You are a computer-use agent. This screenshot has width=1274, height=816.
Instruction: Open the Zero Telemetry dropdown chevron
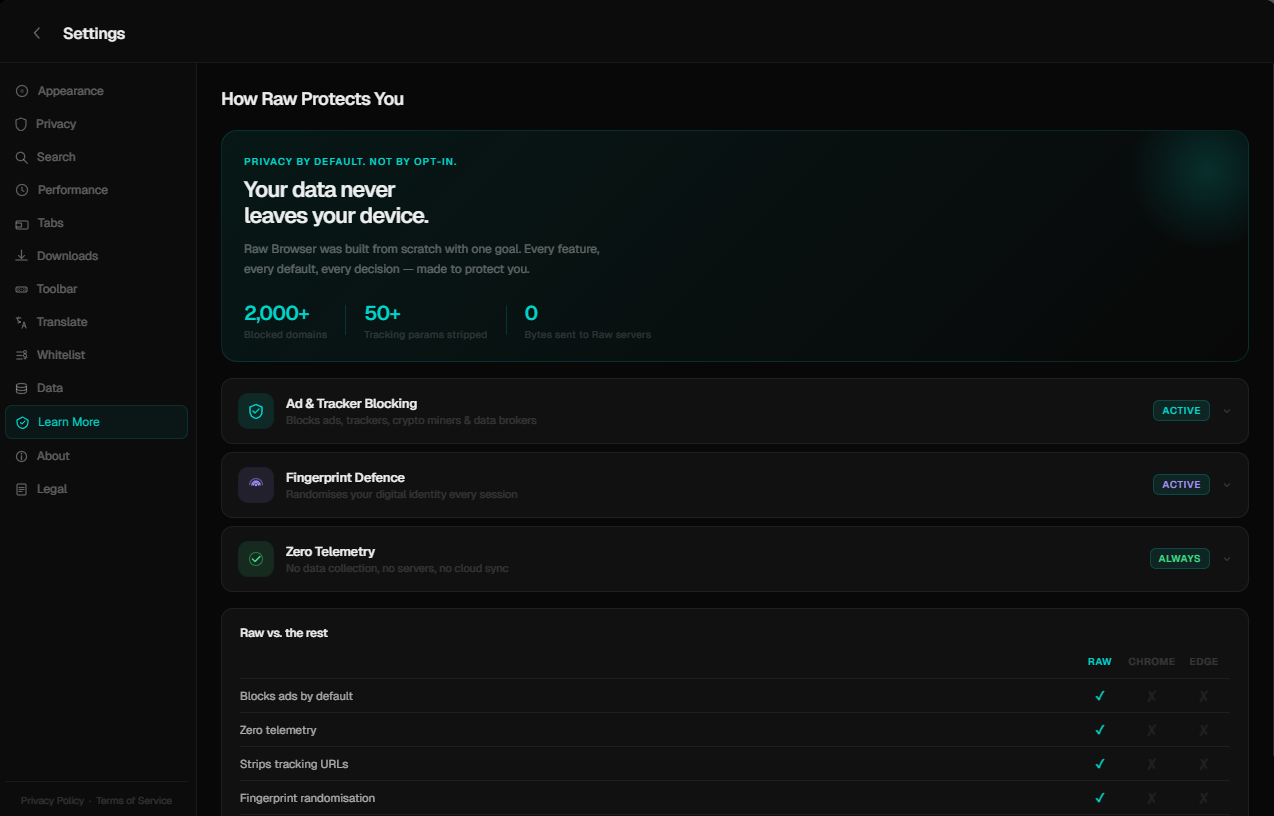tap(1226, 558)
